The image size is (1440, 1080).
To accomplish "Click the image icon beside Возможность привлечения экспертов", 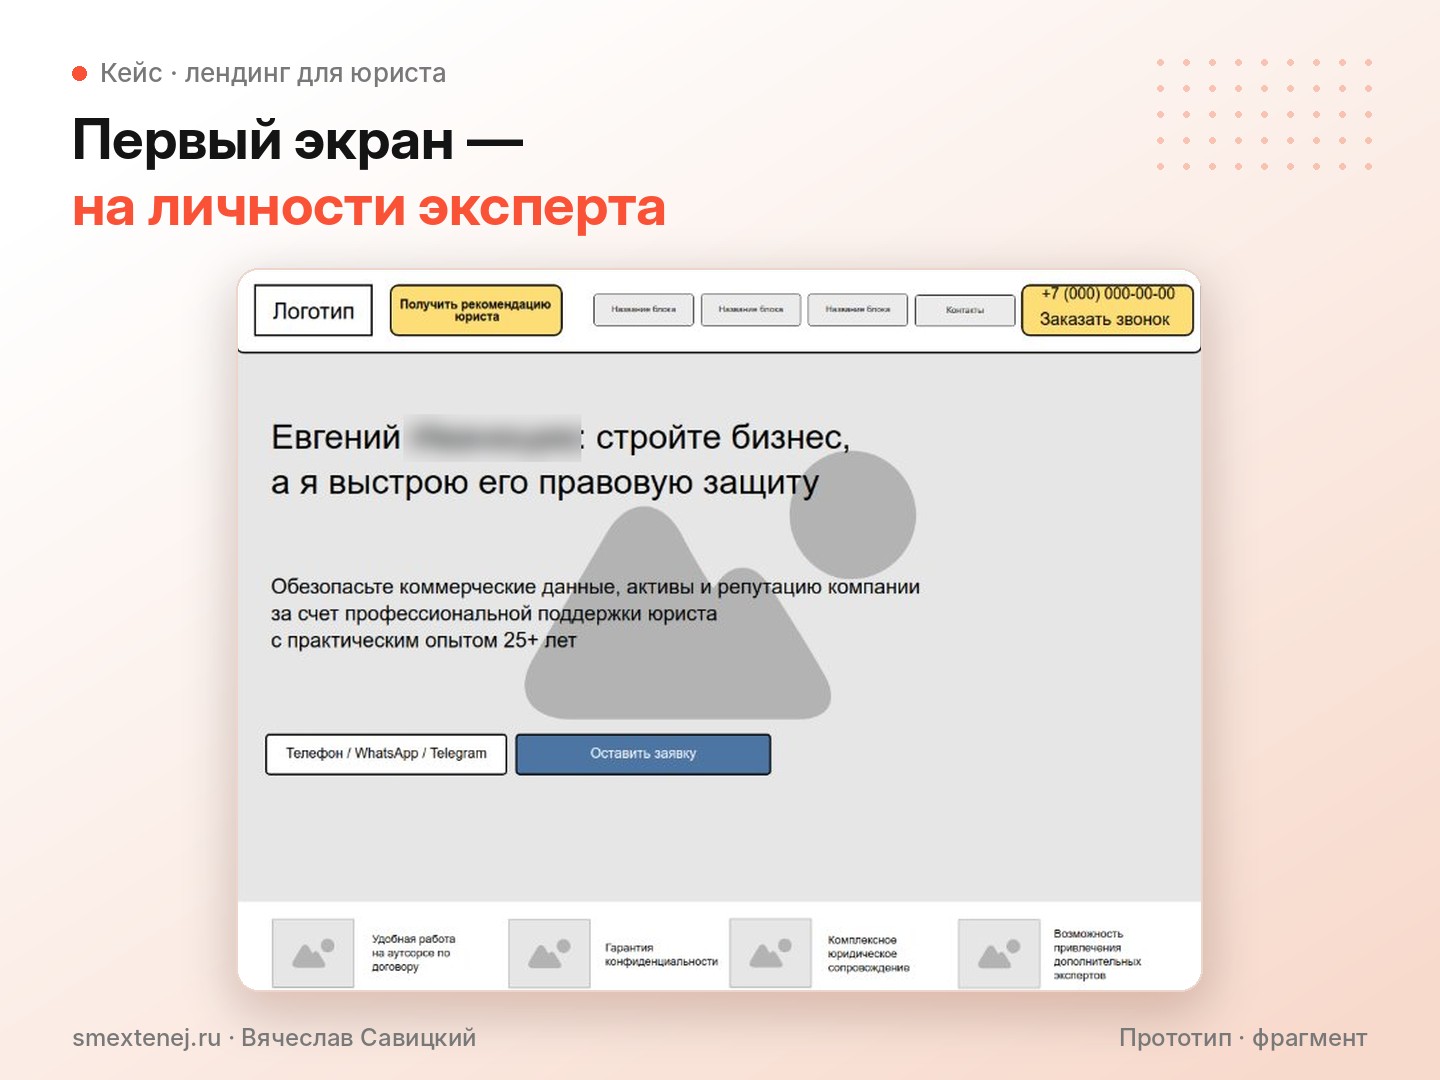I will coord(999,954).
